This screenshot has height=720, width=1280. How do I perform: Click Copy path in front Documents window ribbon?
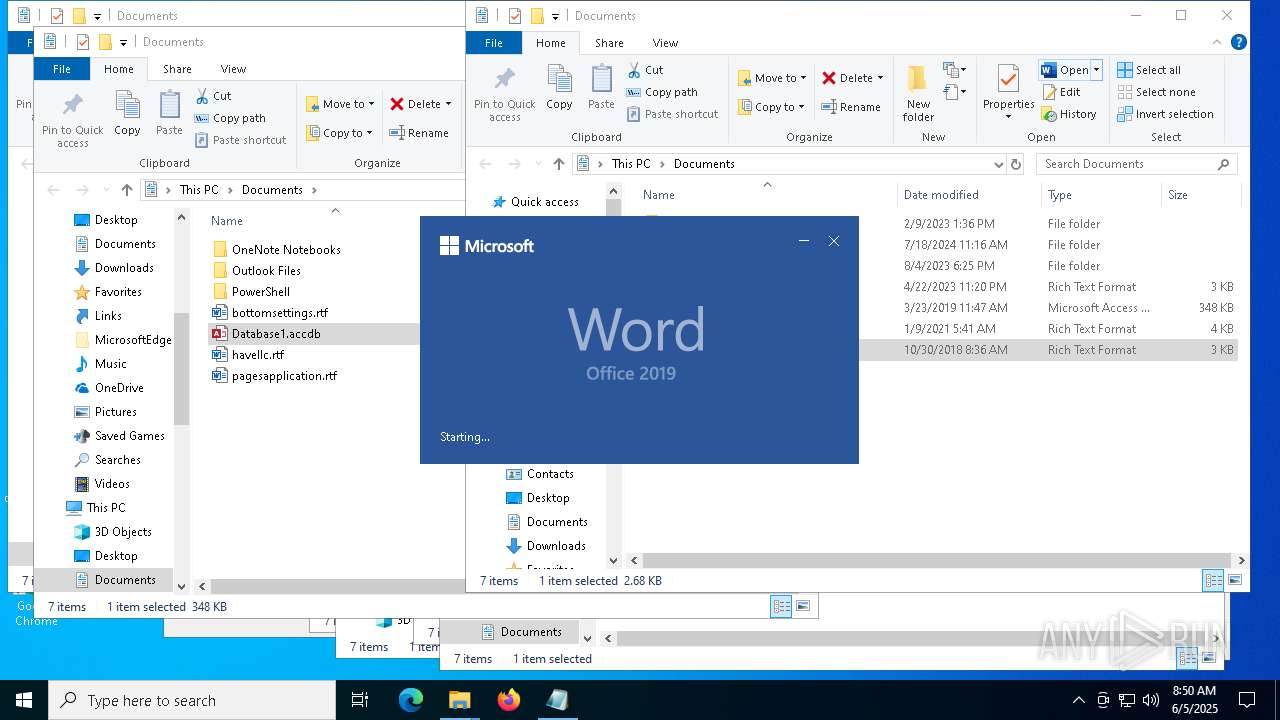point(662,92)
